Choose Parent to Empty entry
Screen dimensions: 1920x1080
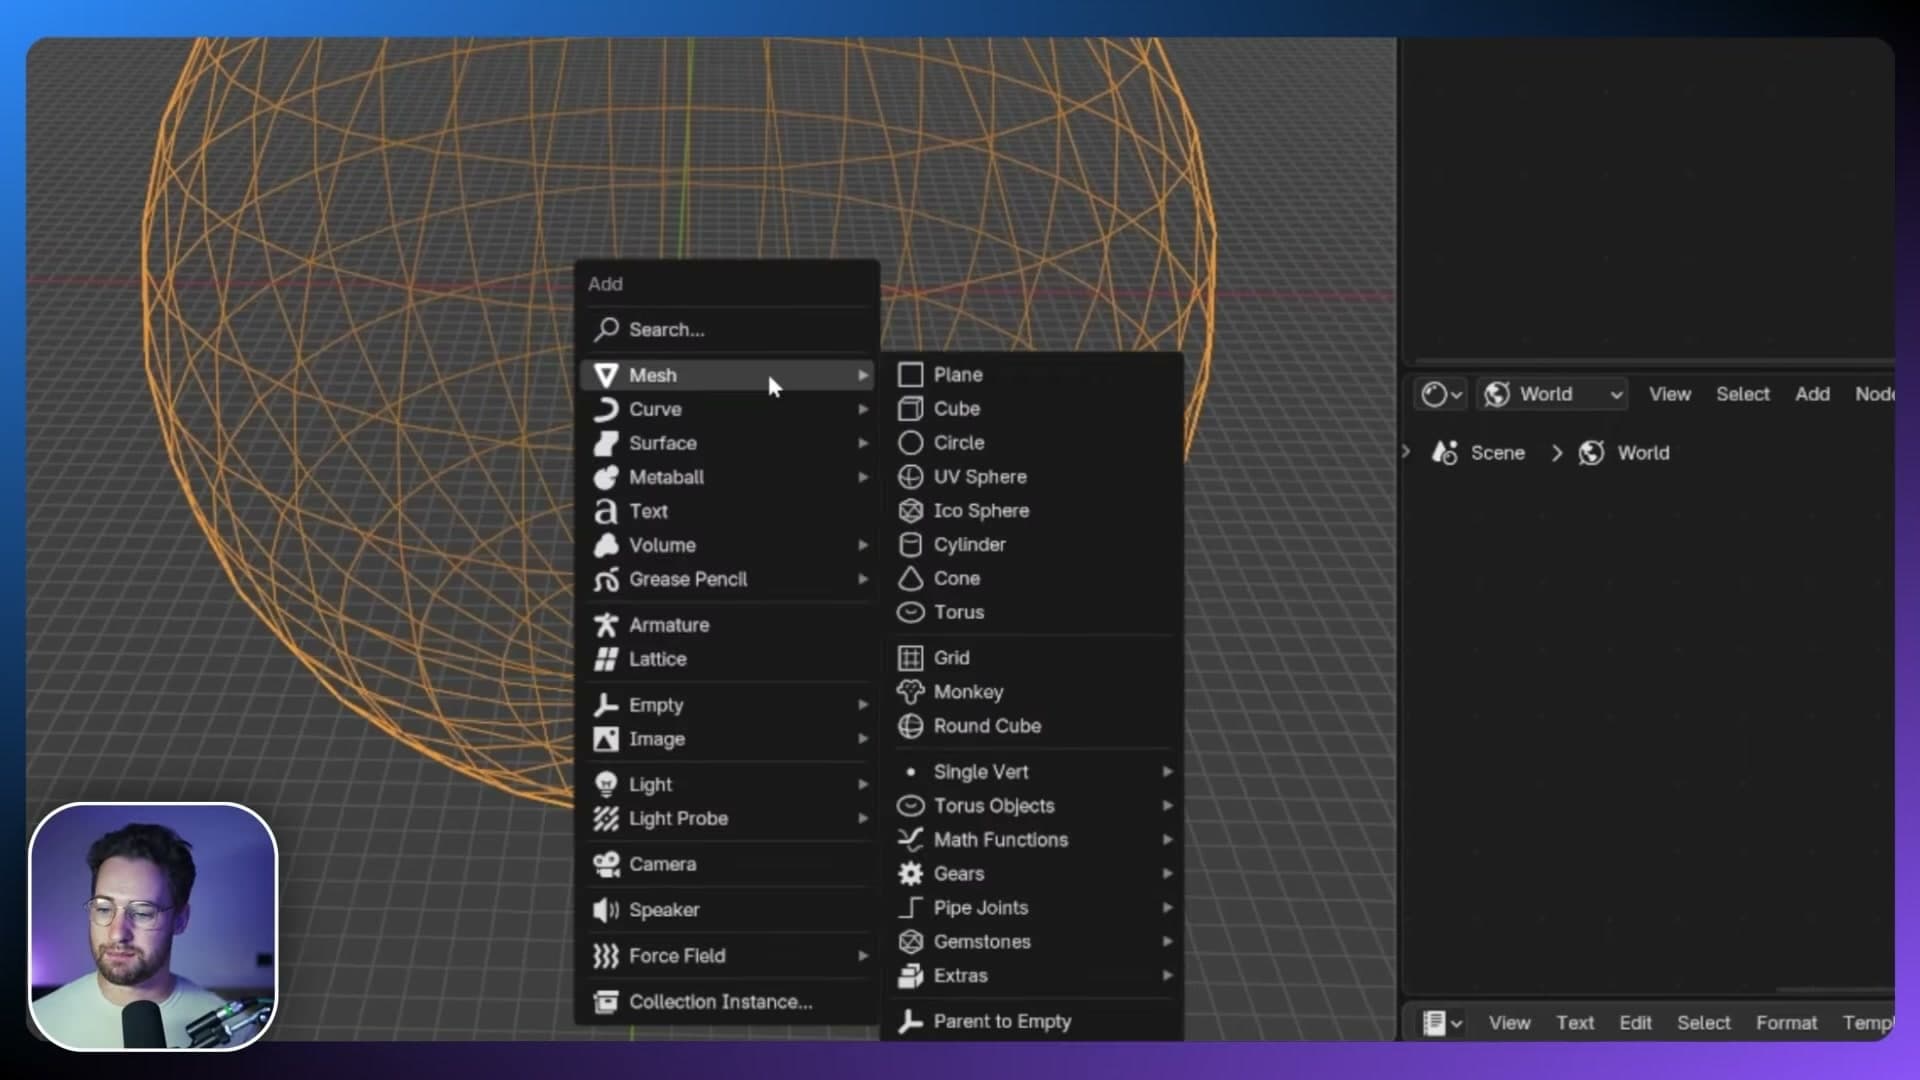point(1032,1021)
